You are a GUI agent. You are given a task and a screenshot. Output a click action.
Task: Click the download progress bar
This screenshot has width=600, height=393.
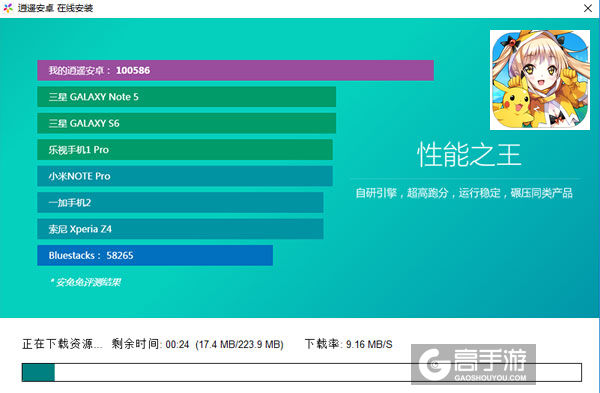coord(302,372)
